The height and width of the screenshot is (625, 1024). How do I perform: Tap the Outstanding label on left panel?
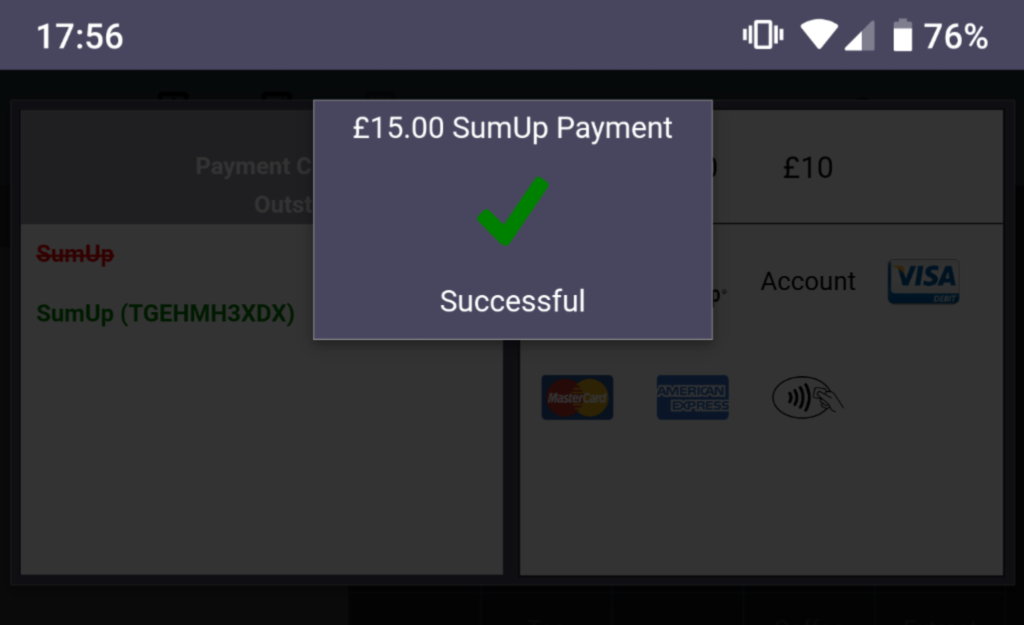tap(283, 204)
